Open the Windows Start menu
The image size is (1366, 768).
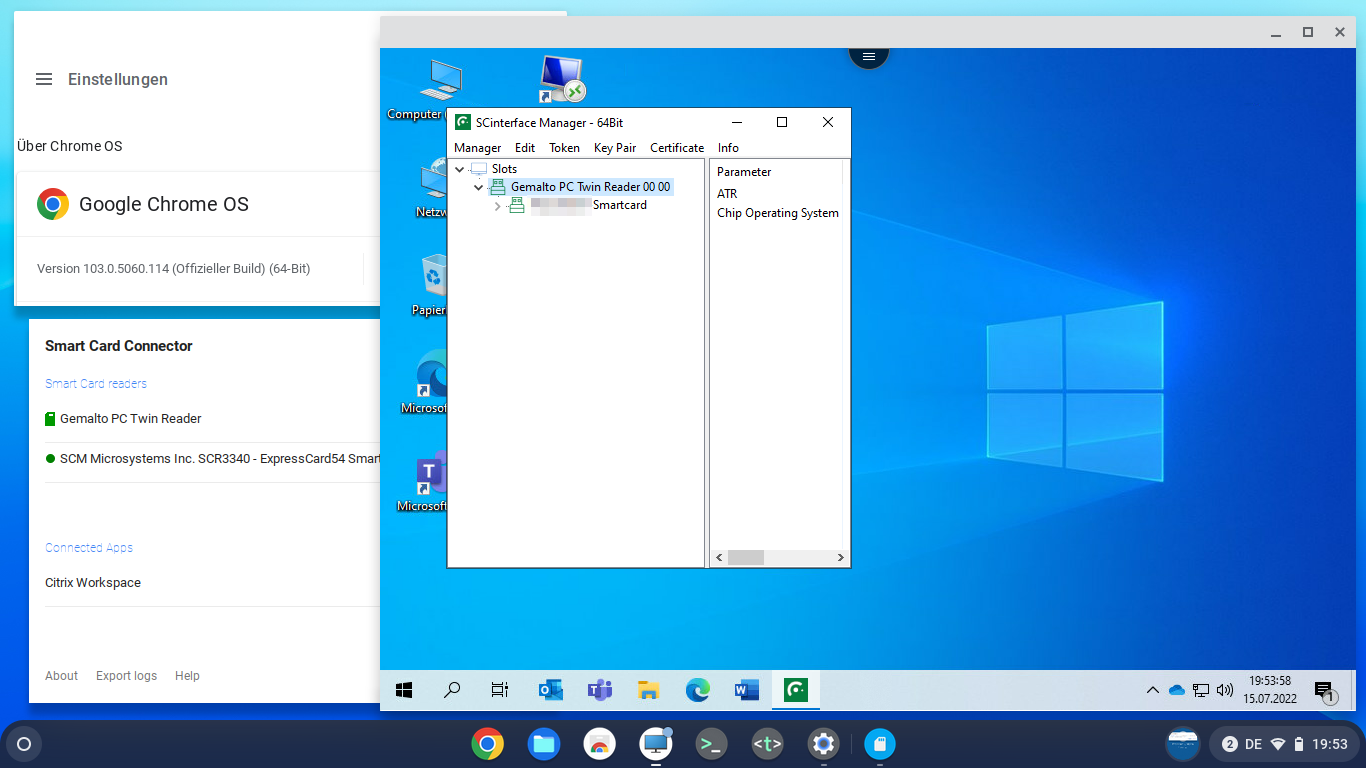pyautogui.click(x=404, y=690)
